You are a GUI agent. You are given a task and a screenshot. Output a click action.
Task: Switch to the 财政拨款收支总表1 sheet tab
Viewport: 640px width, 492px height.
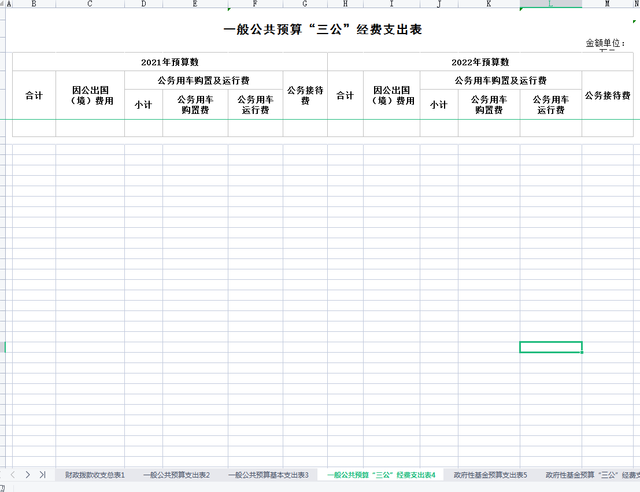coord(95,475)
